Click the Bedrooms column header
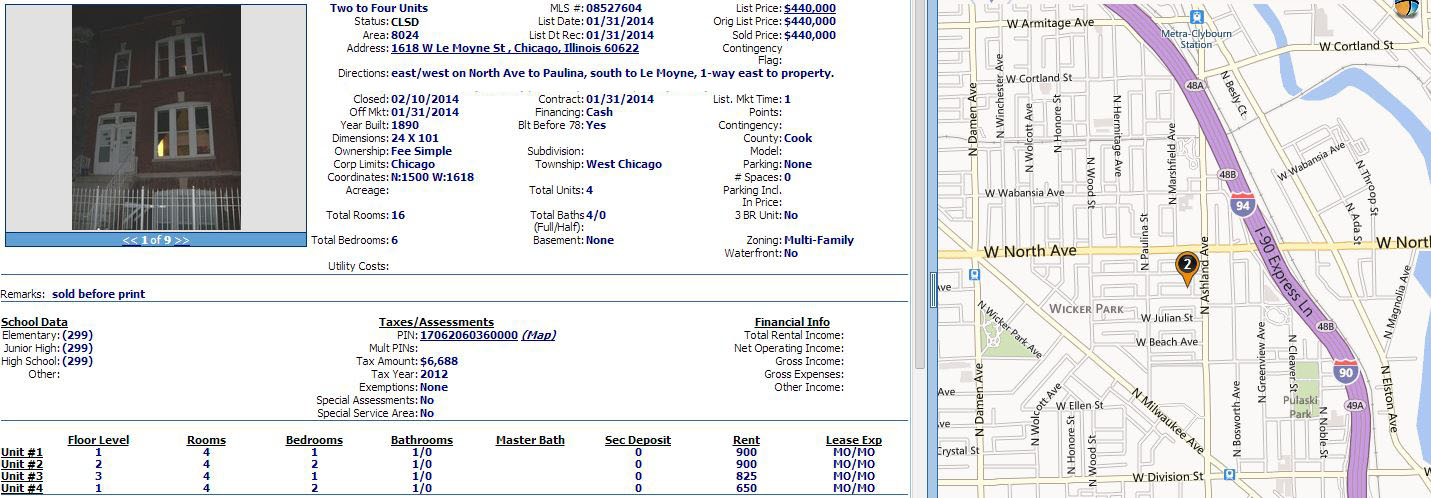 [314, 440]
